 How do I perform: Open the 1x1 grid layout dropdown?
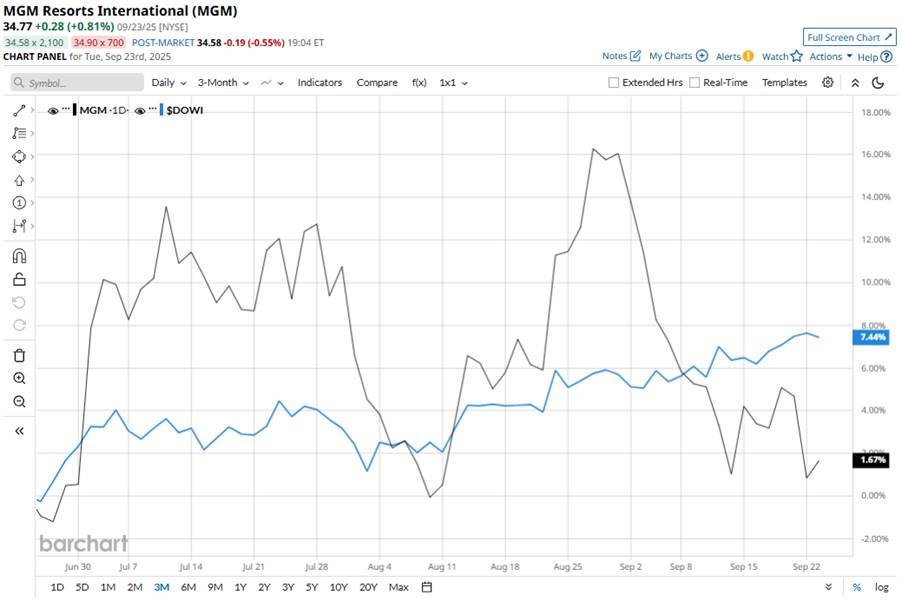pyautogui.click(x=453, y=83)
